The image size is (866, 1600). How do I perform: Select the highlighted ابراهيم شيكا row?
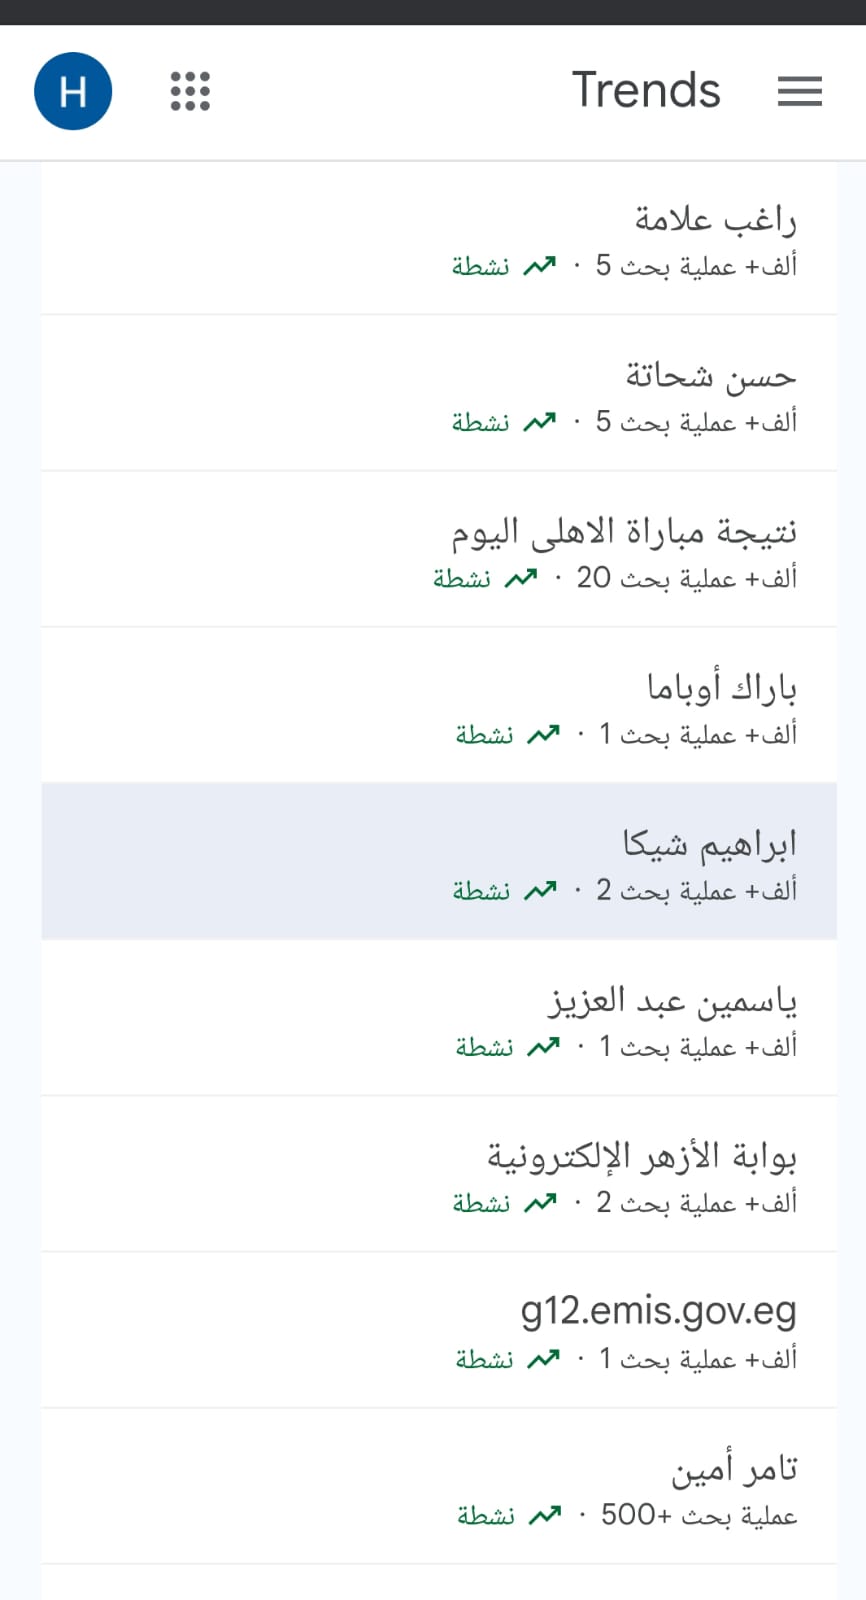click(x=439, y=861)
